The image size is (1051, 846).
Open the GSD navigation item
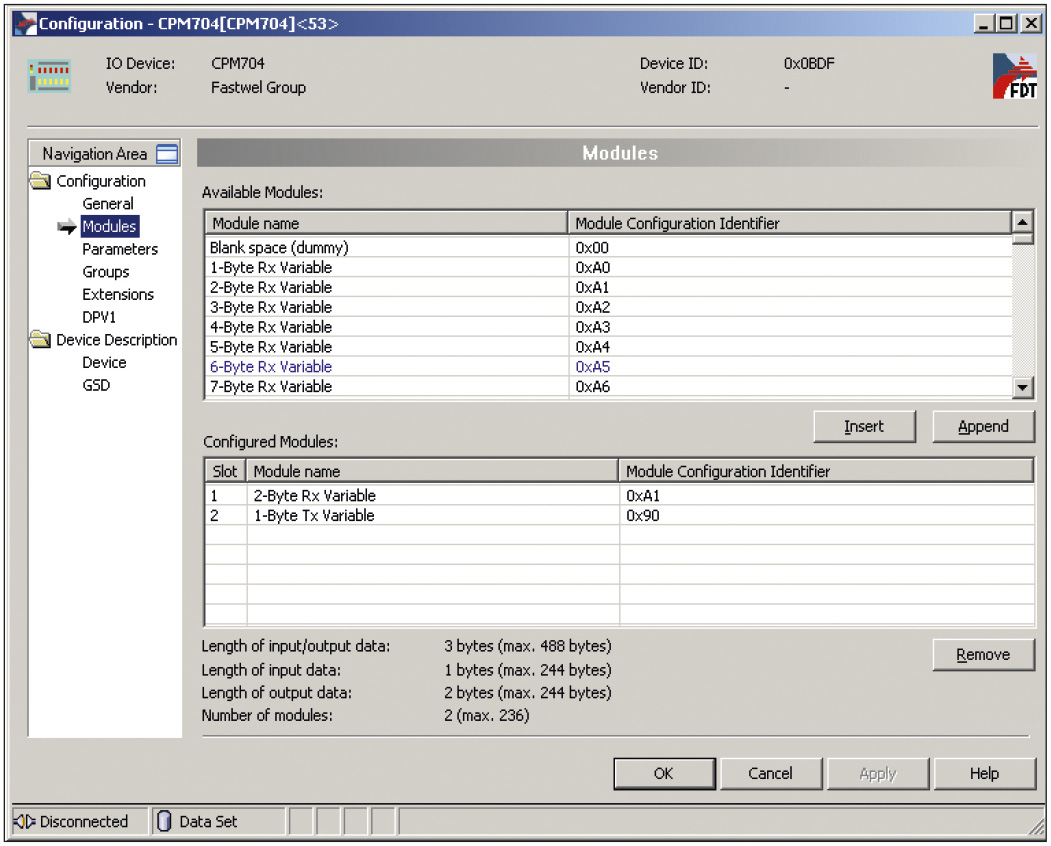96,385
